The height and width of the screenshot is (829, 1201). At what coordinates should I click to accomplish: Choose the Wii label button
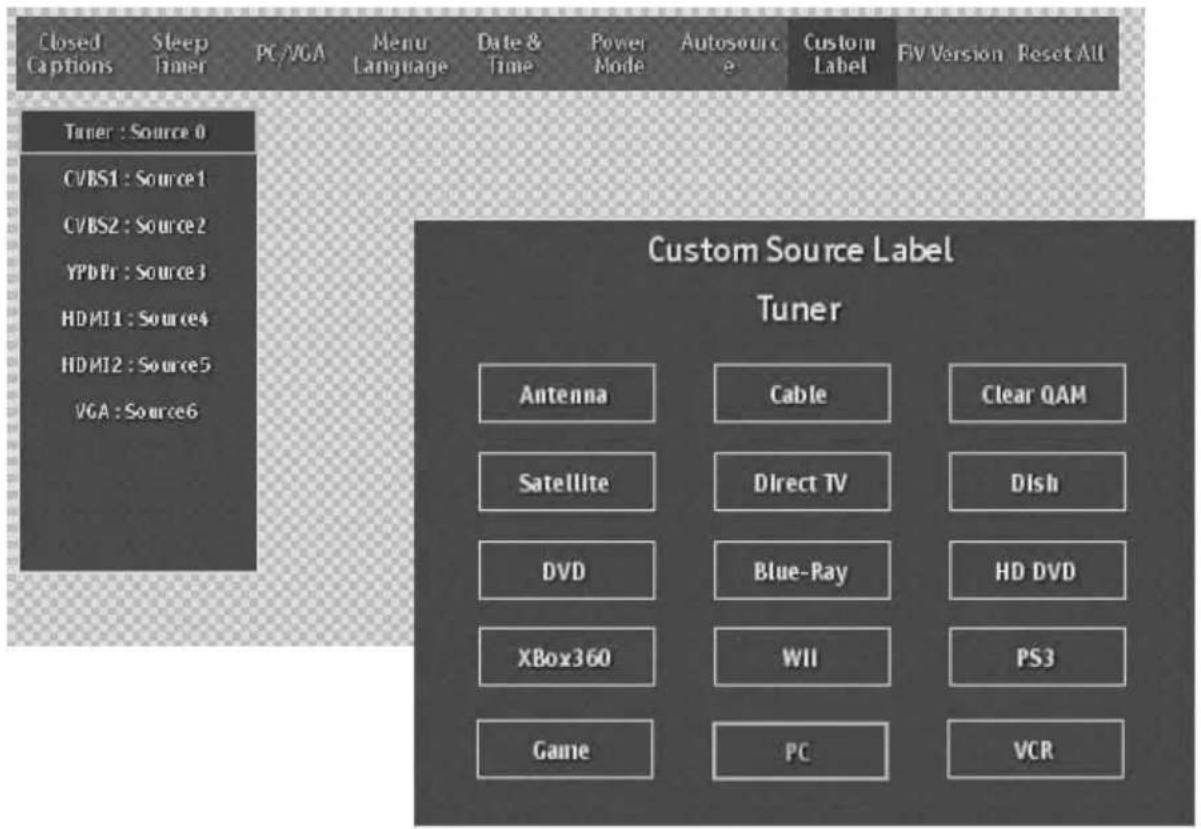pos(802,657)
